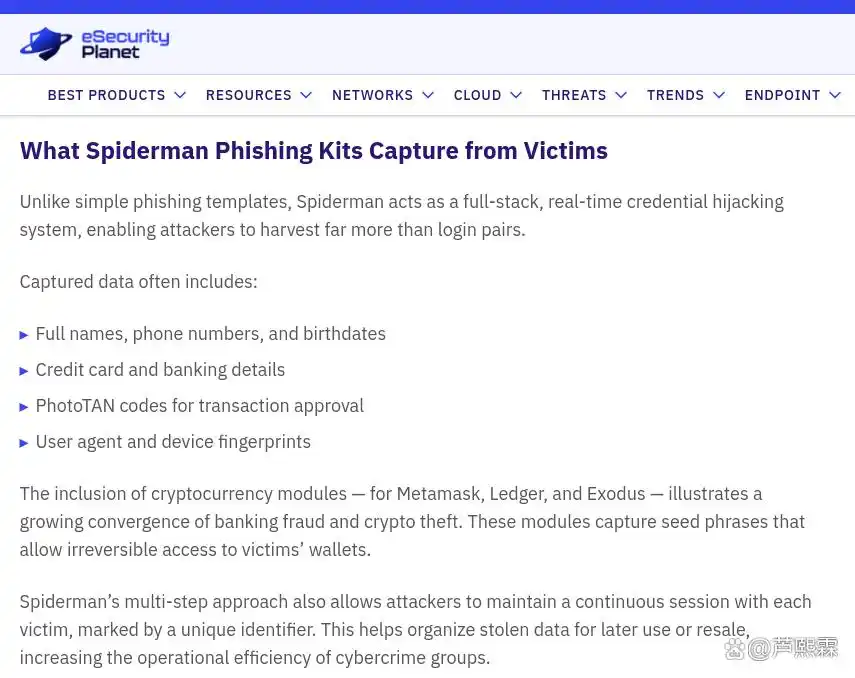This screenshot has height=678, width=855.
Task: Click the chevron beside Cloud
Action: [516, 95]
